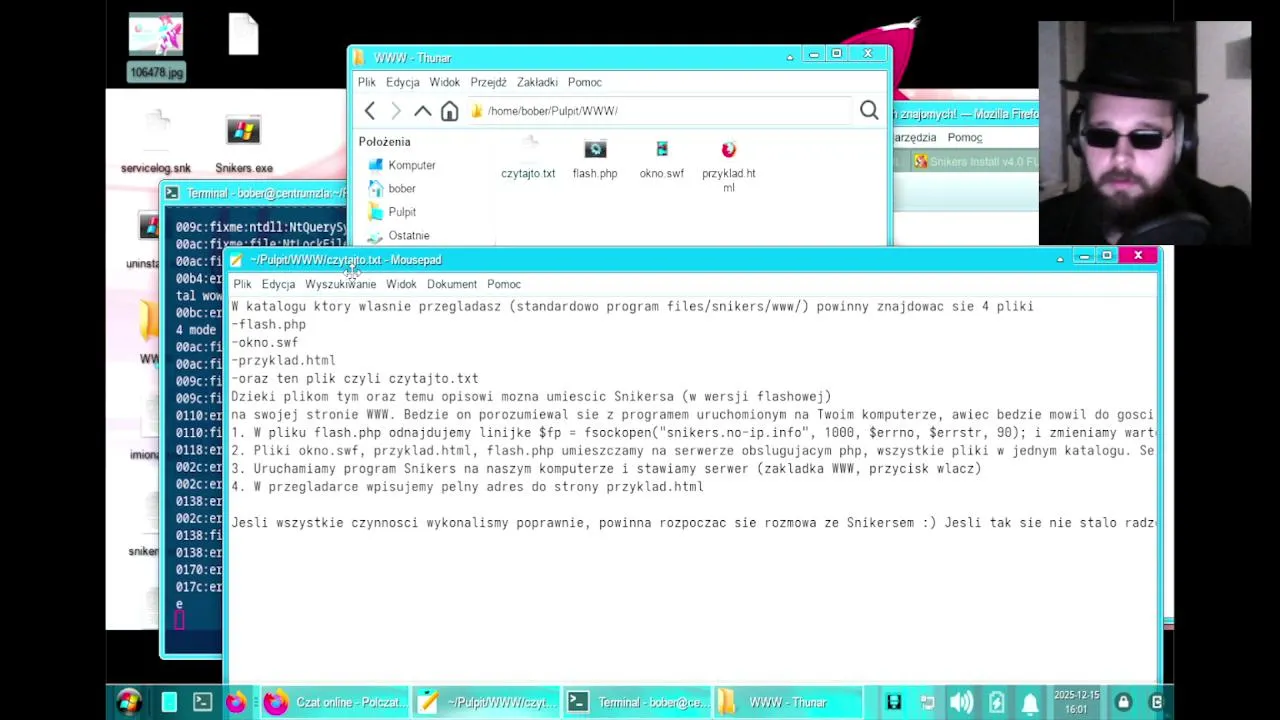Open home folder in Thunar toolbar

tap(449, 111)
